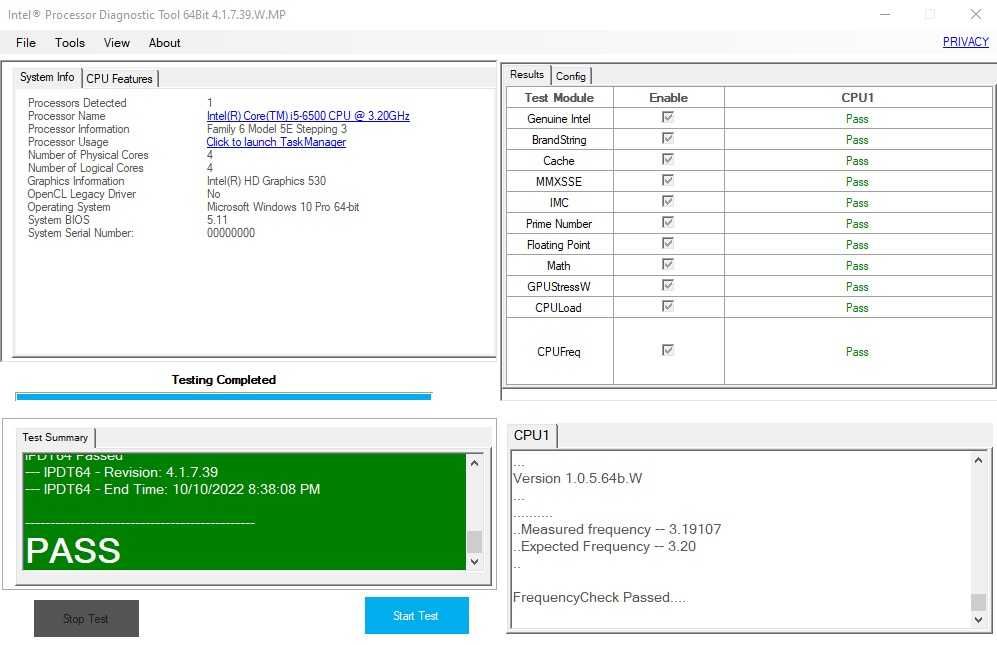Open the Test Summary tab
This screenshot has height=645, width=997.
55,438
